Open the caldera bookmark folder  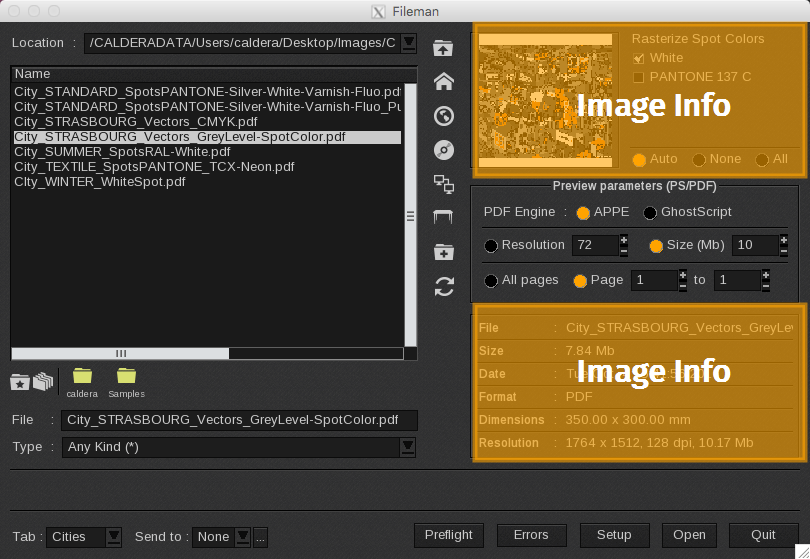[82, 377]
